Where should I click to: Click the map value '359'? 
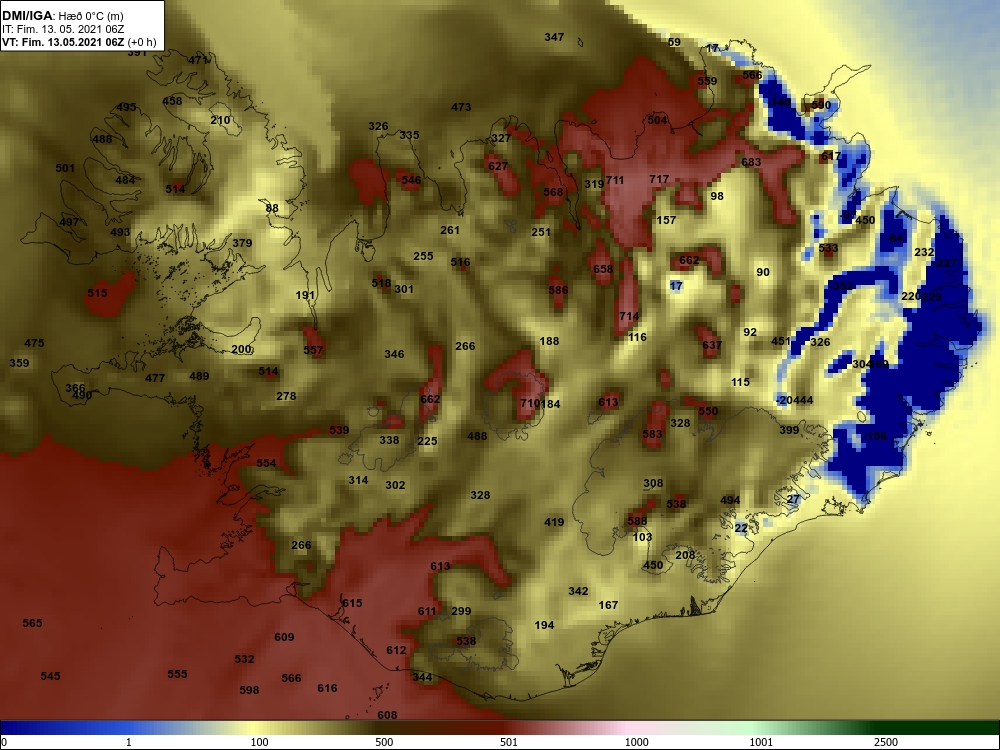point(19,363)
